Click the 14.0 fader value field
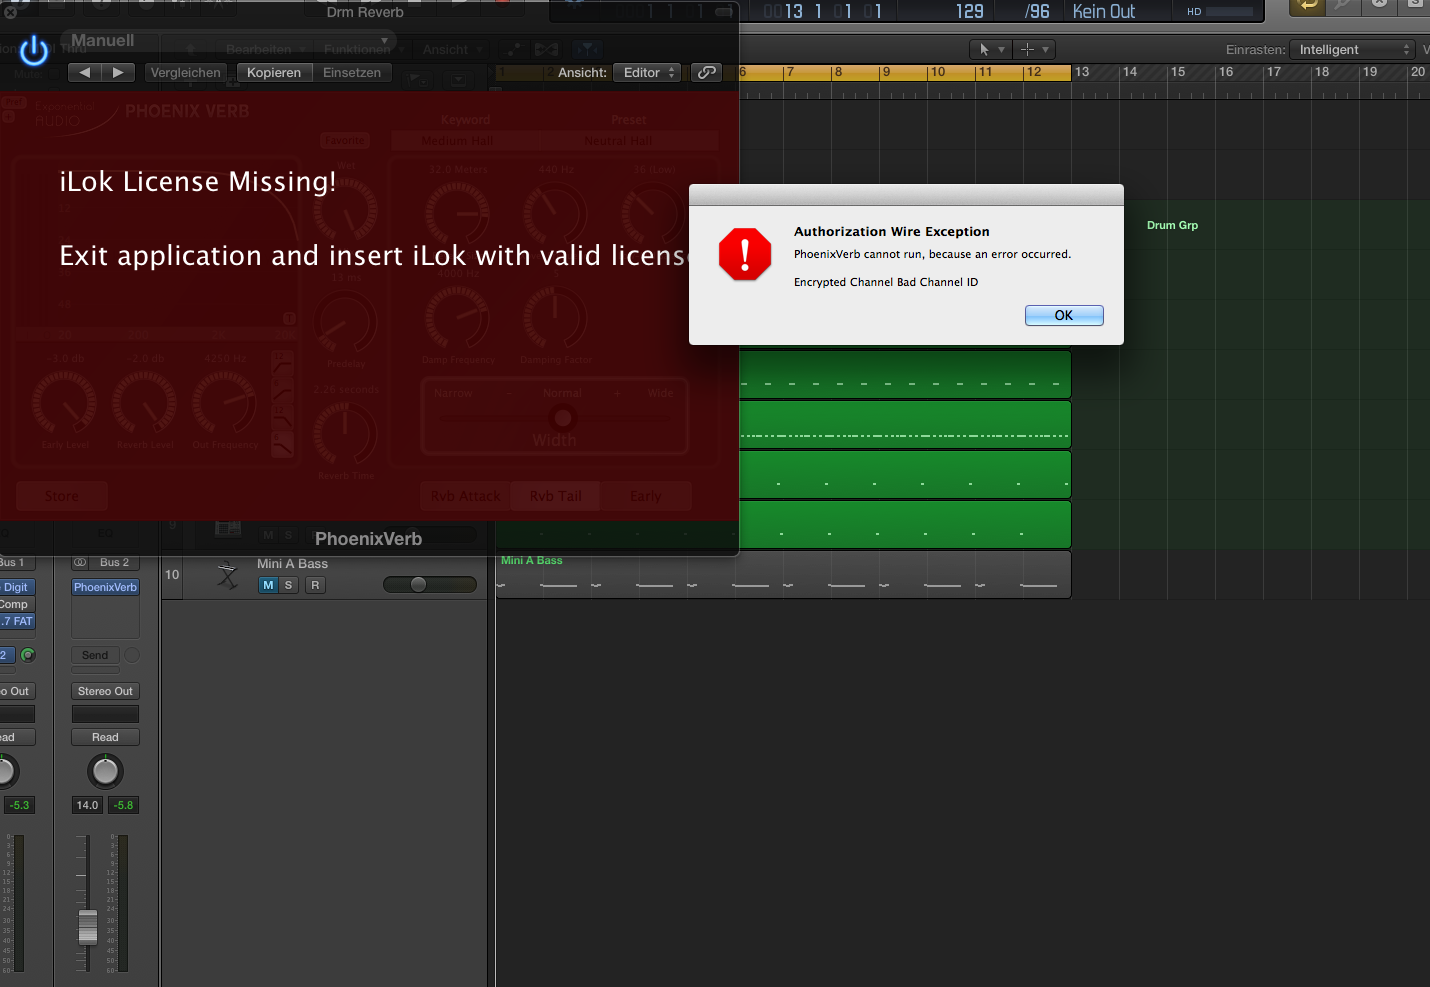This screenshot has width=1430, height=987. pyautogui.click(x=88, y=805)
